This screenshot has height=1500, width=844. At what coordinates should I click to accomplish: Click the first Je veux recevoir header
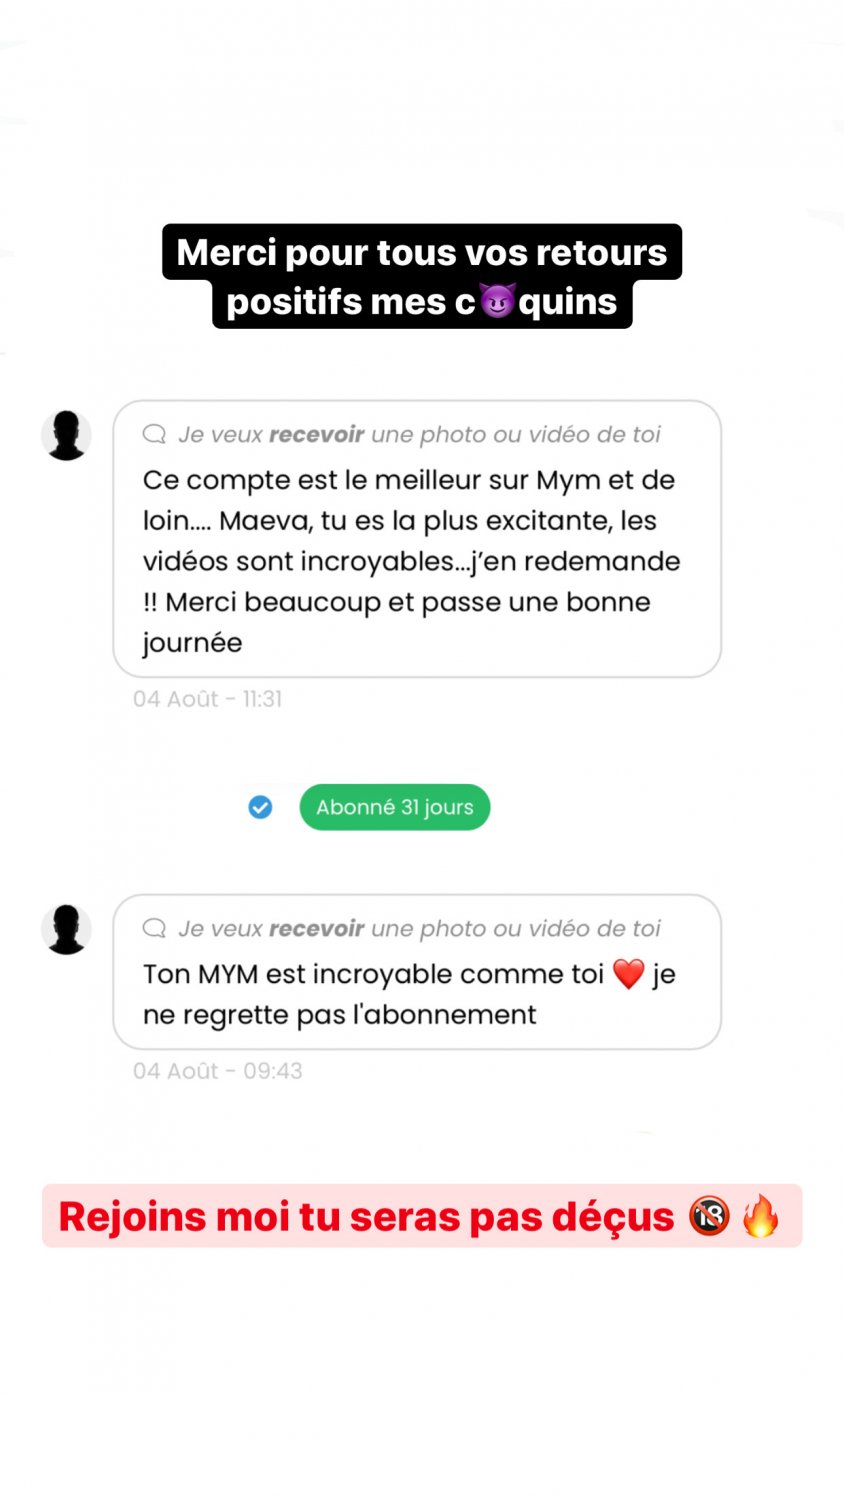pyautogui.click(x=419, y=434)
